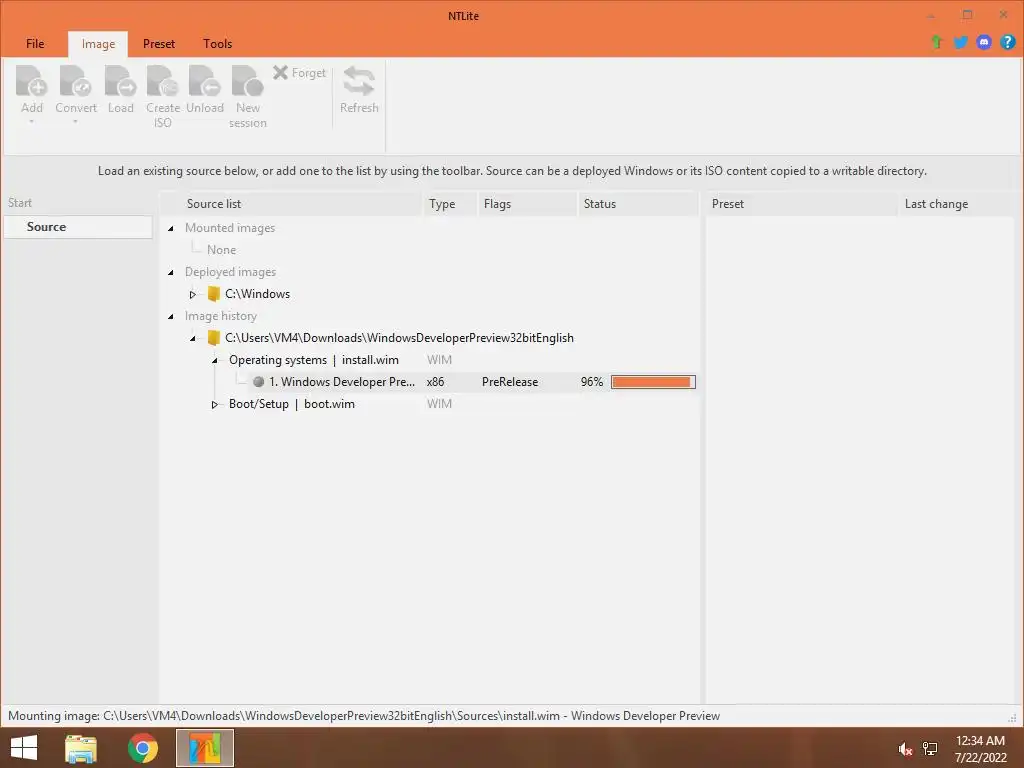
Task: Click the Load image toolbar icon
Action: click(x=120, y=81)
